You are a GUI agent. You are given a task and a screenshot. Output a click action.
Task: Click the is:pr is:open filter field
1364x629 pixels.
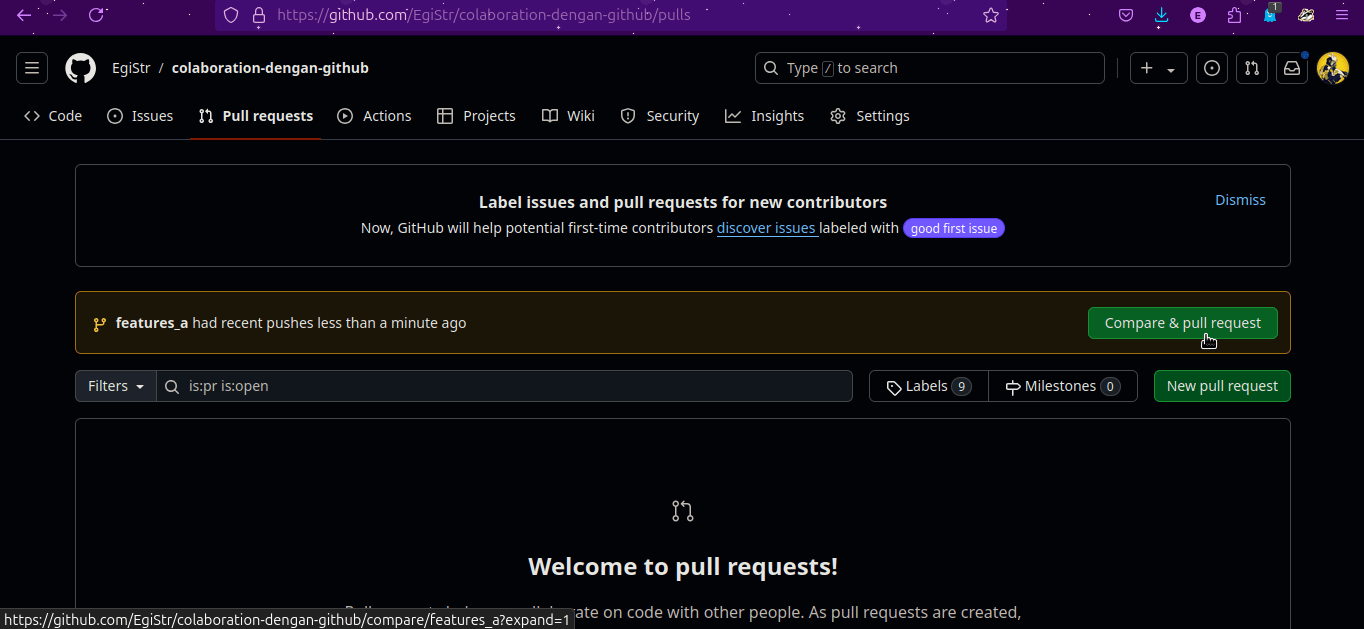[x=504, y=386]
